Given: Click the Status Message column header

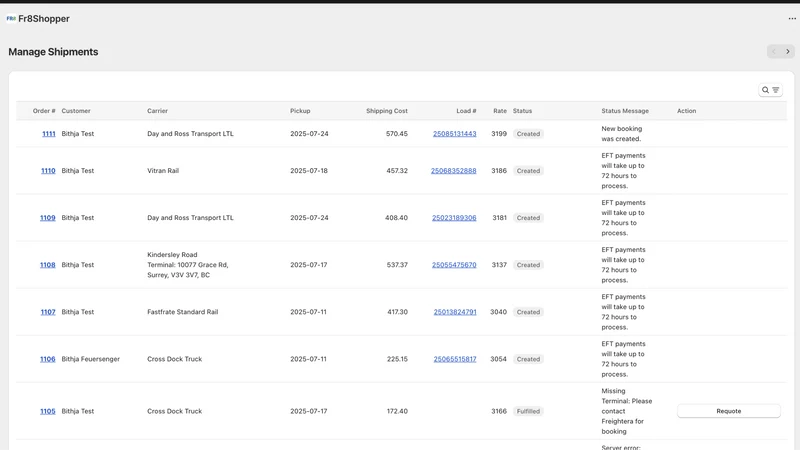Looking at the screenshot, I should point(625,111).
